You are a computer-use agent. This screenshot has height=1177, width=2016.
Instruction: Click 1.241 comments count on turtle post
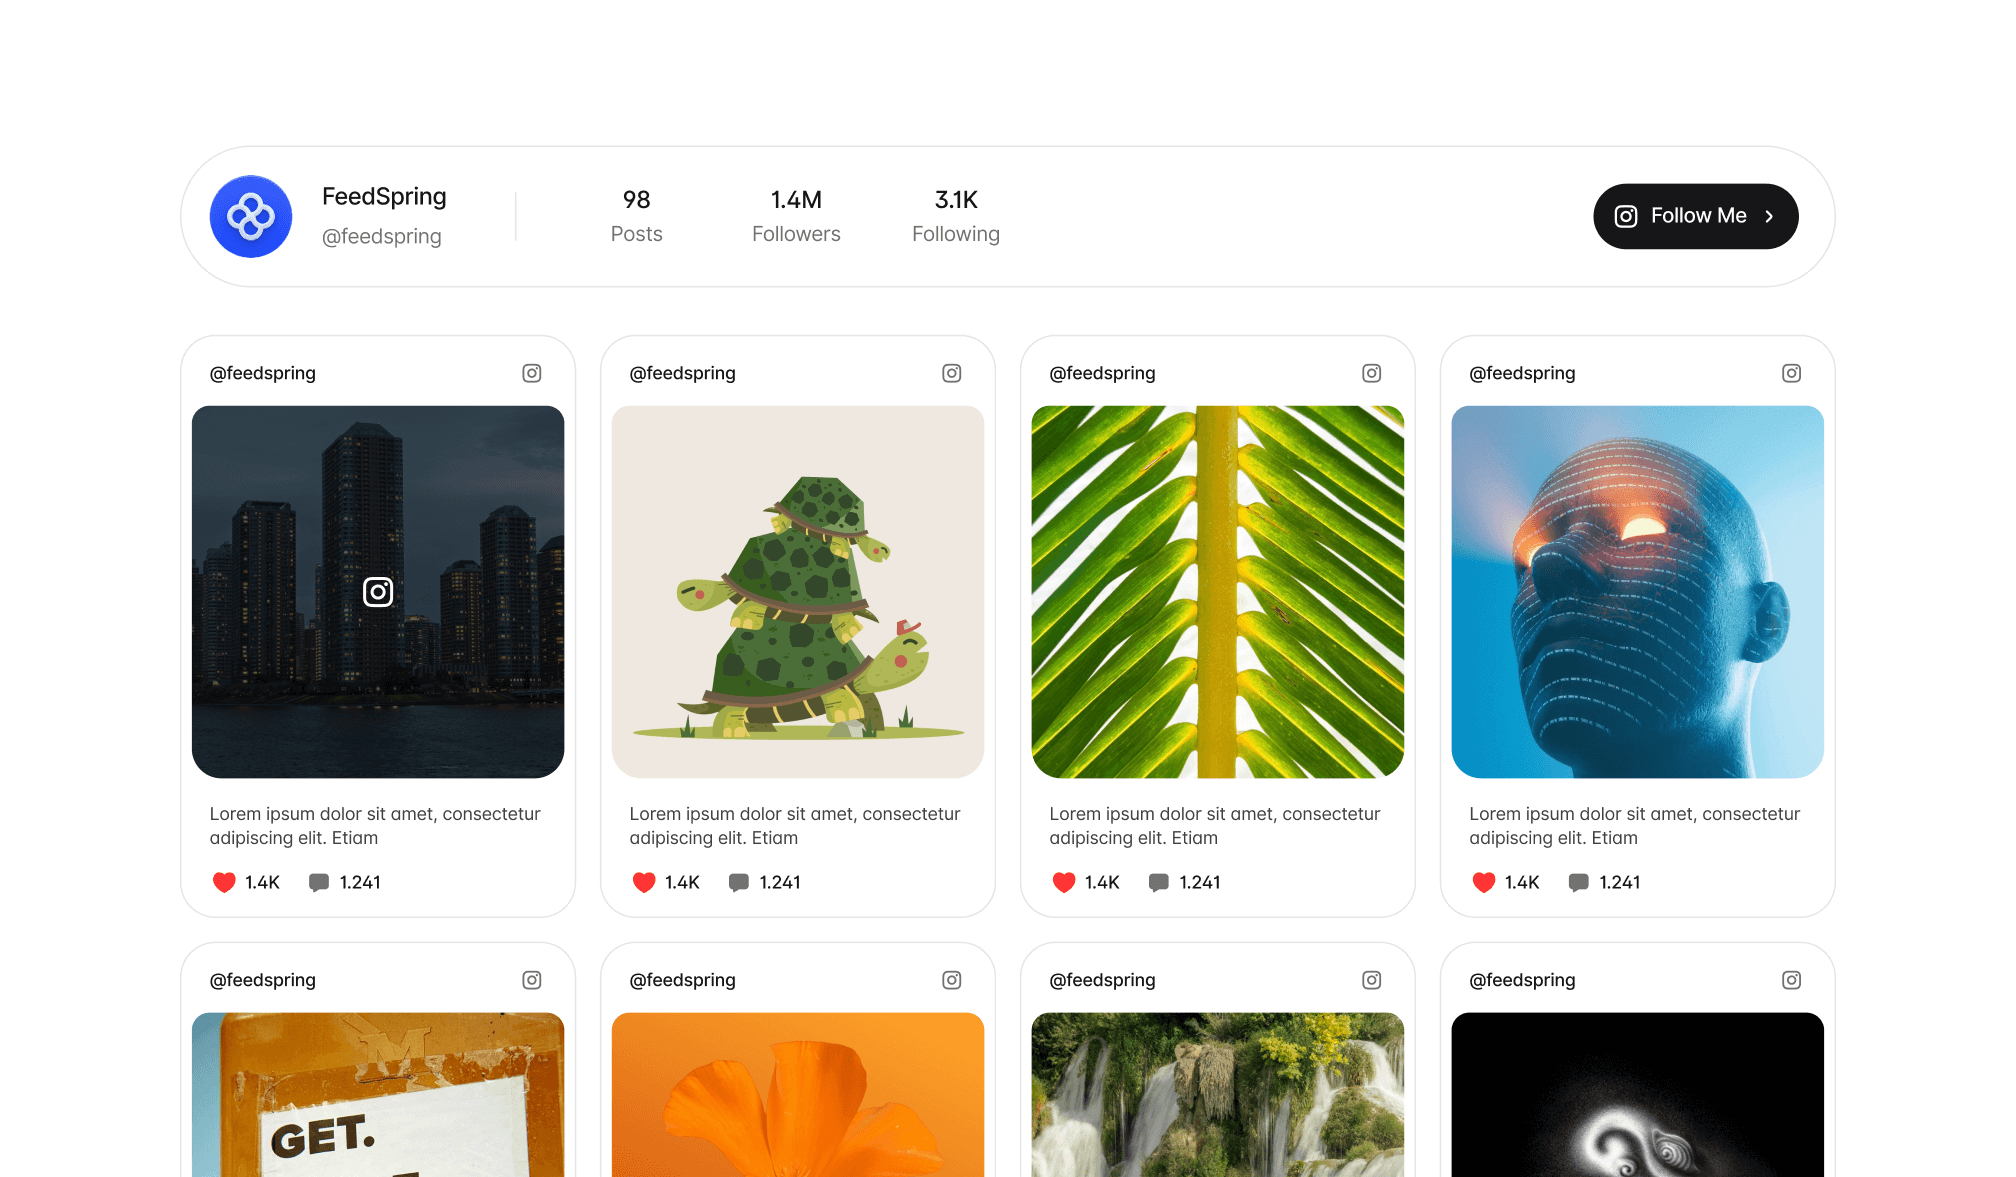[x=780, y=882]
